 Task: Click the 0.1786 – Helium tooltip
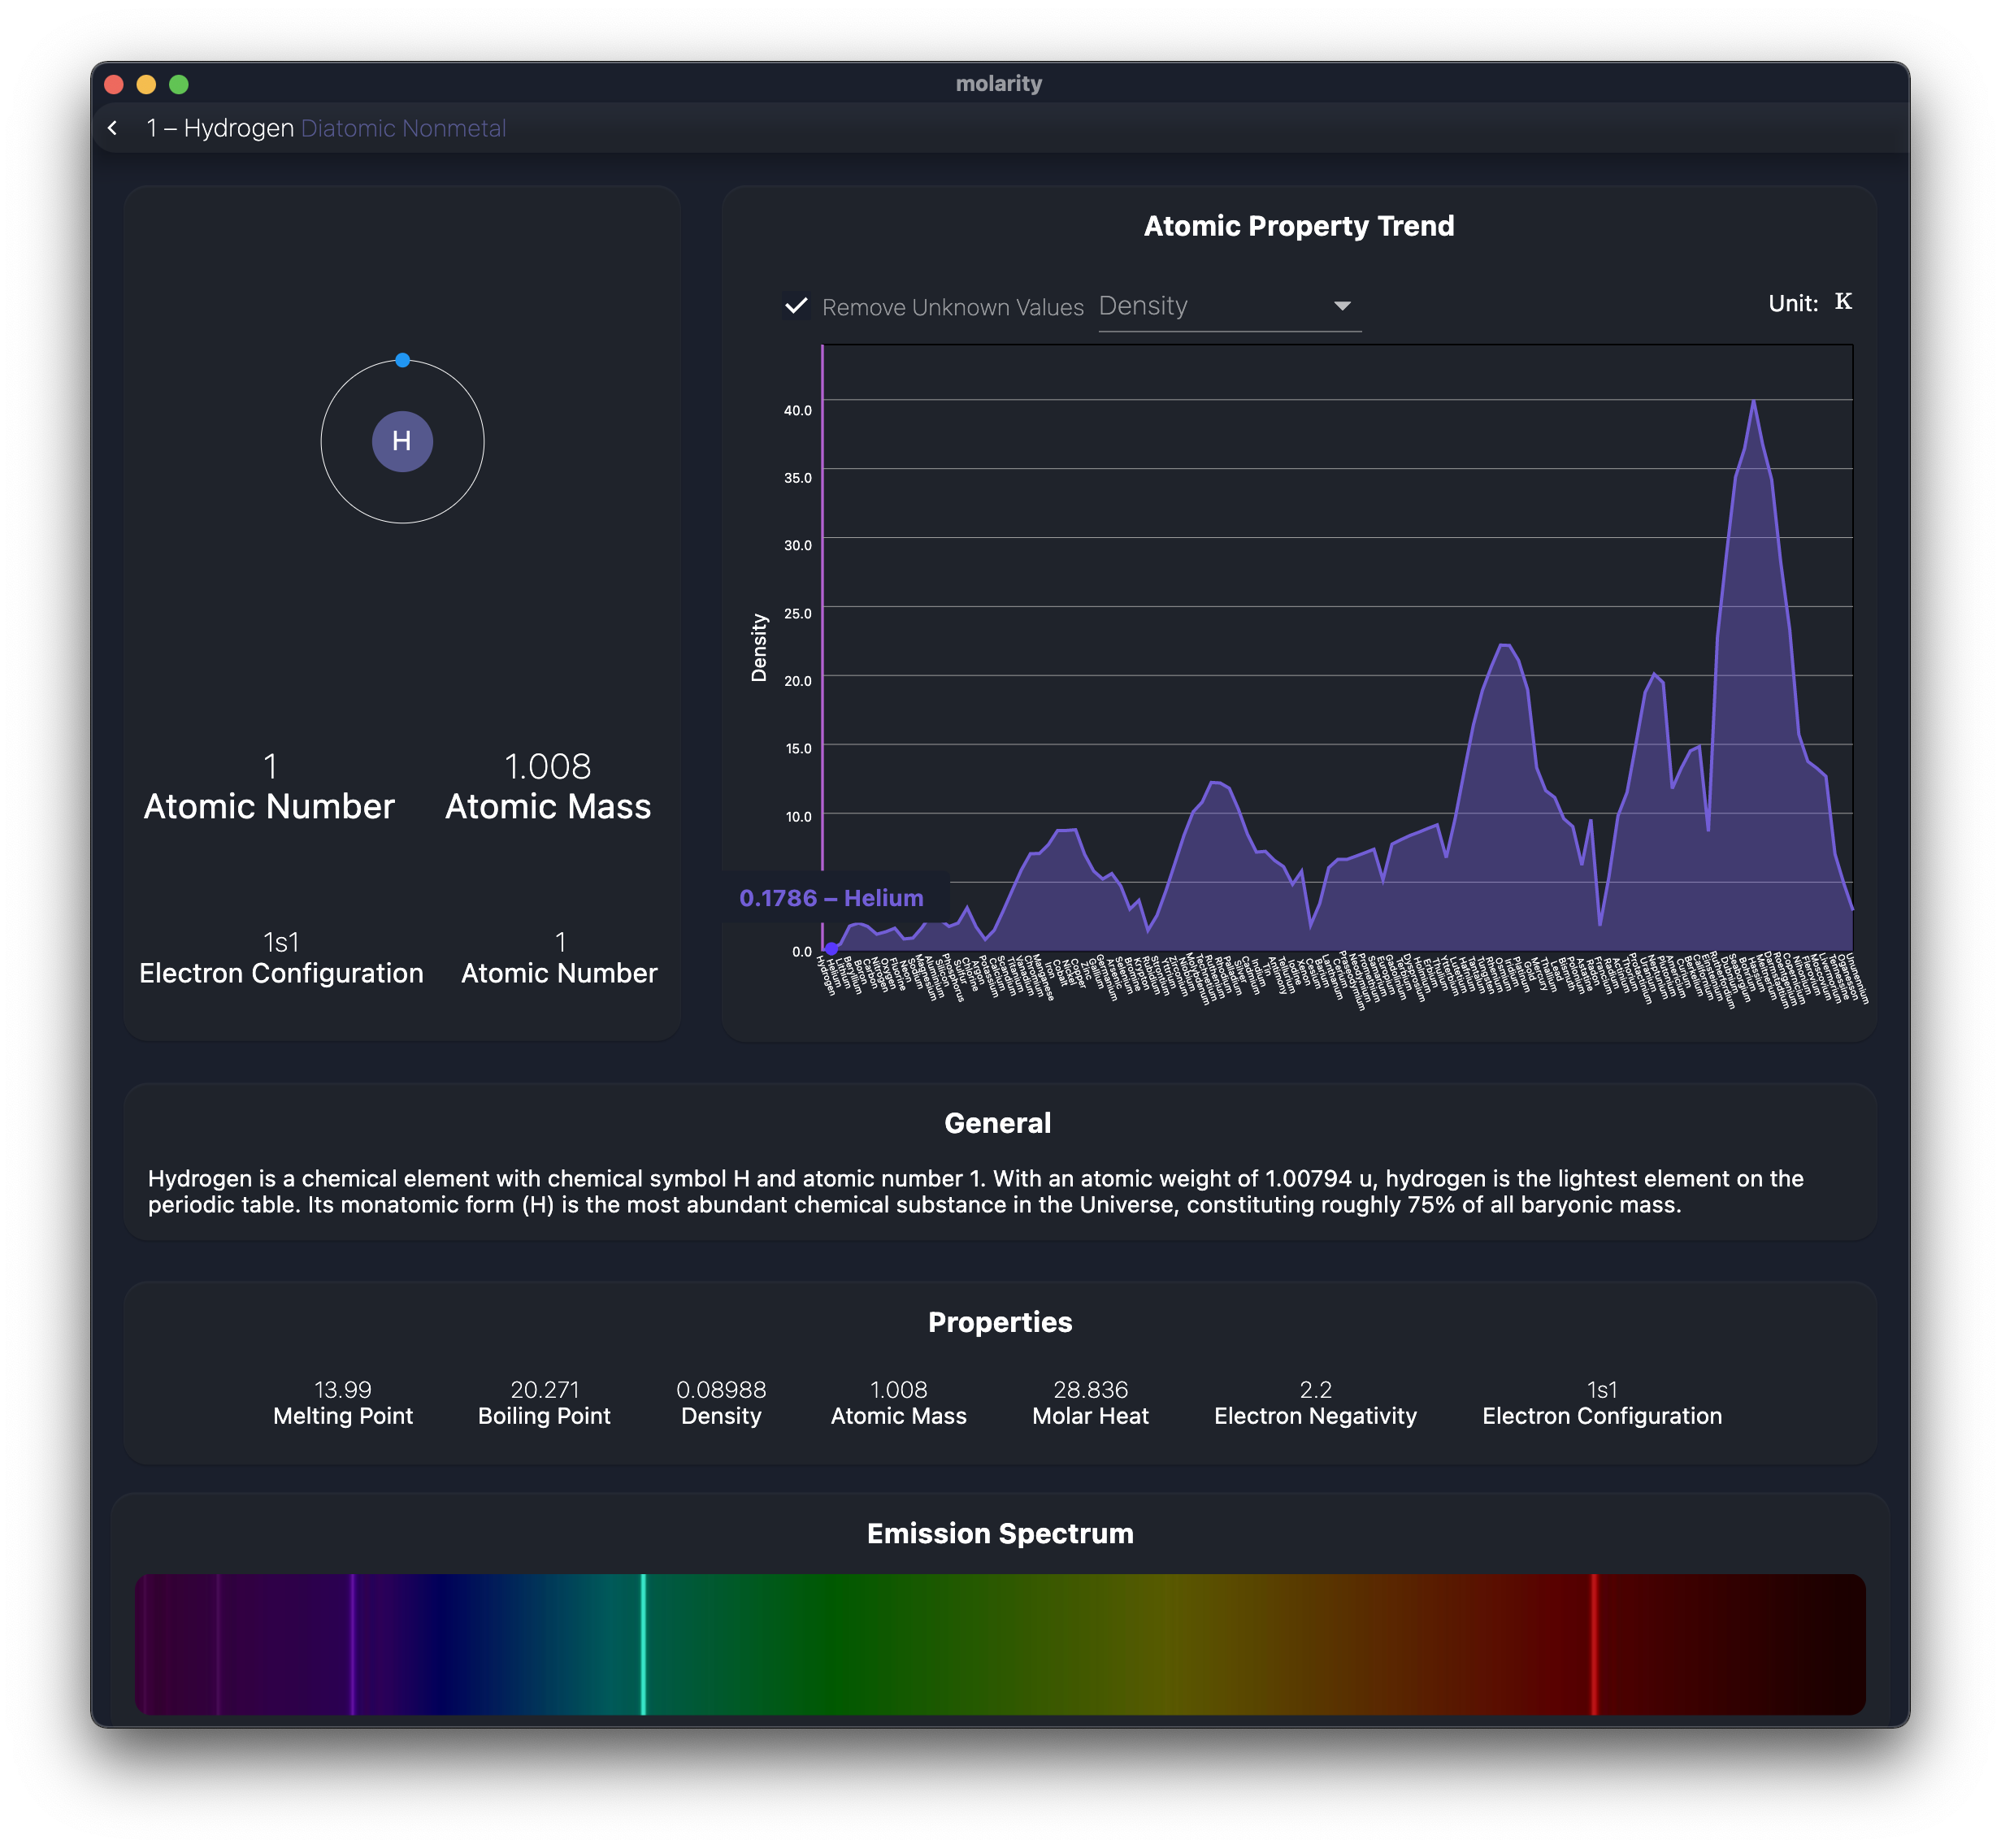pyautogui.click(x=831, y=898)
